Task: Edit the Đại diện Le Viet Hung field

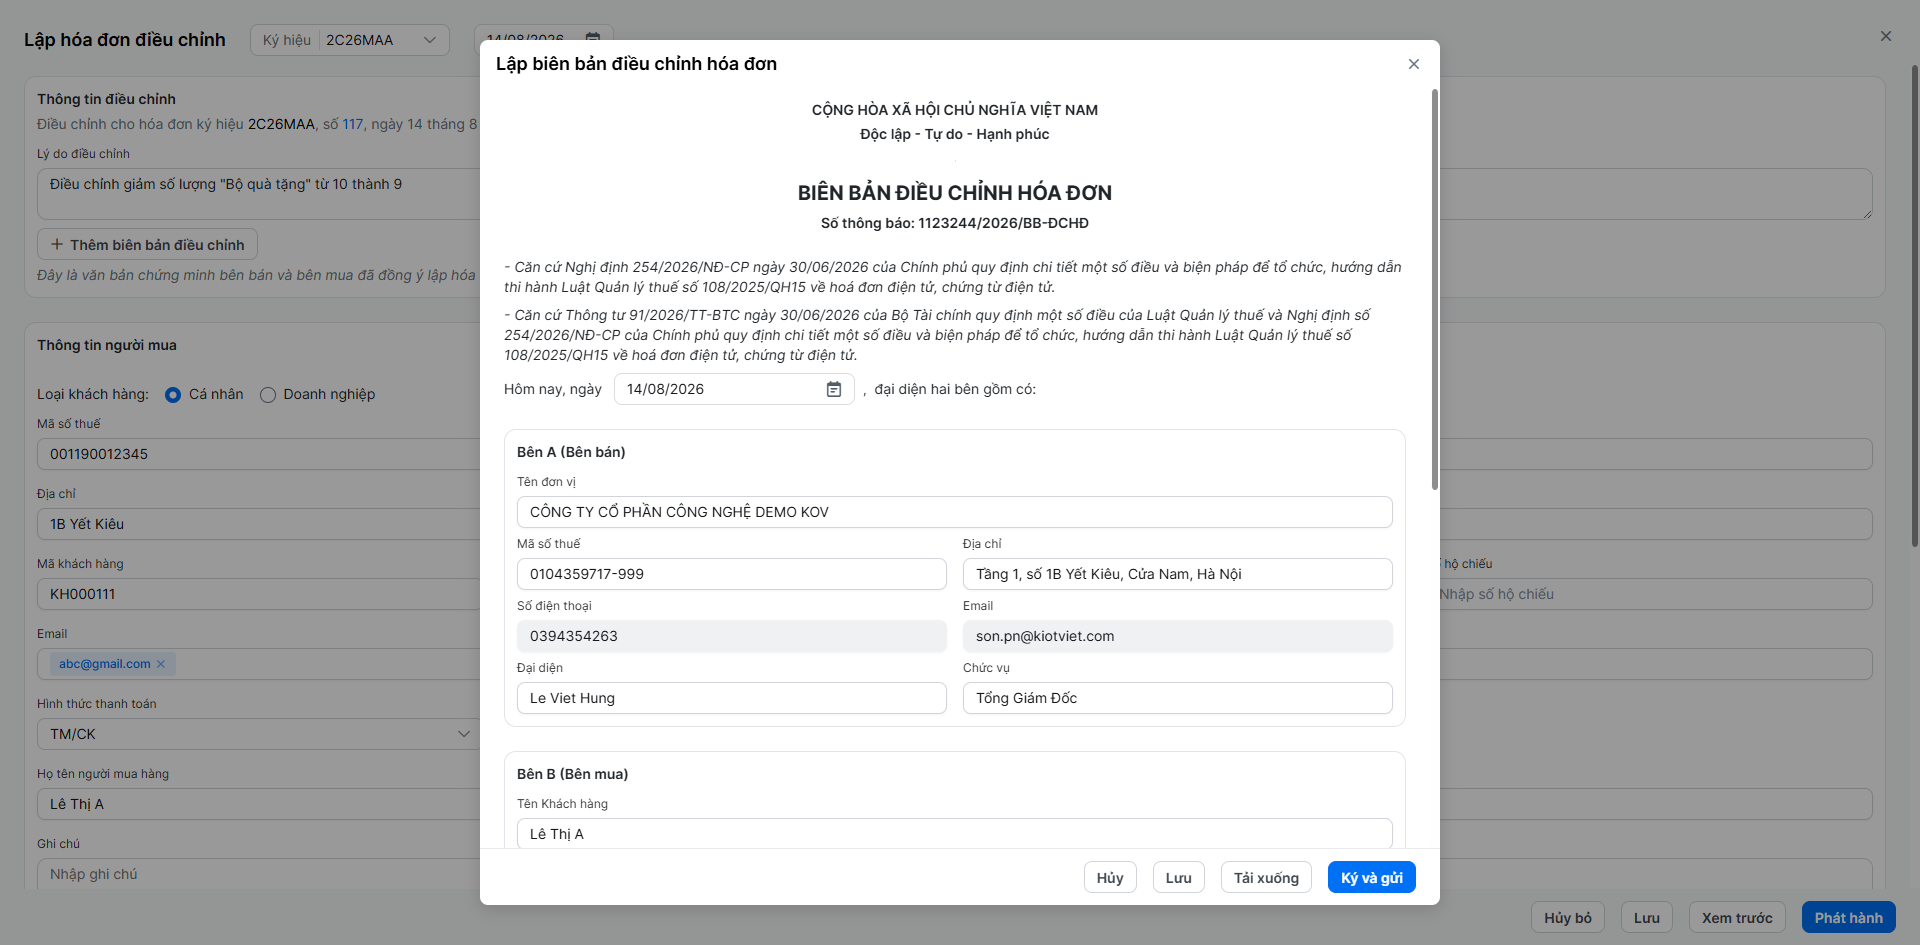Action: pos(732,698)
